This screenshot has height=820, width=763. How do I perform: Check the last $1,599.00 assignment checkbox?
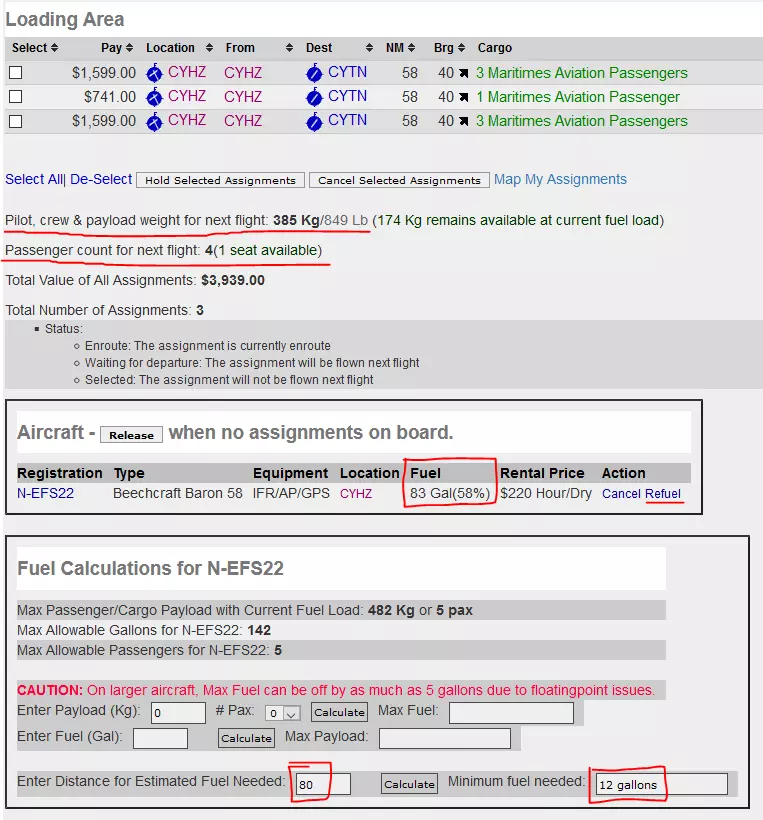point(16,121)
